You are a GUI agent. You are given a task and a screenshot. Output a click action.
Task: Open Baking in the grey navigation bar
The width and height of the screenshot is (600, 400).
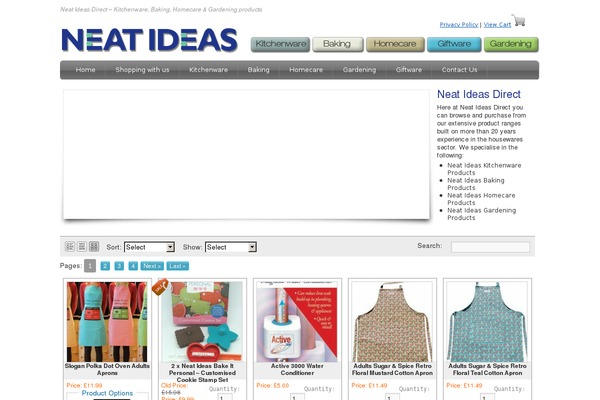pos(258,70)
